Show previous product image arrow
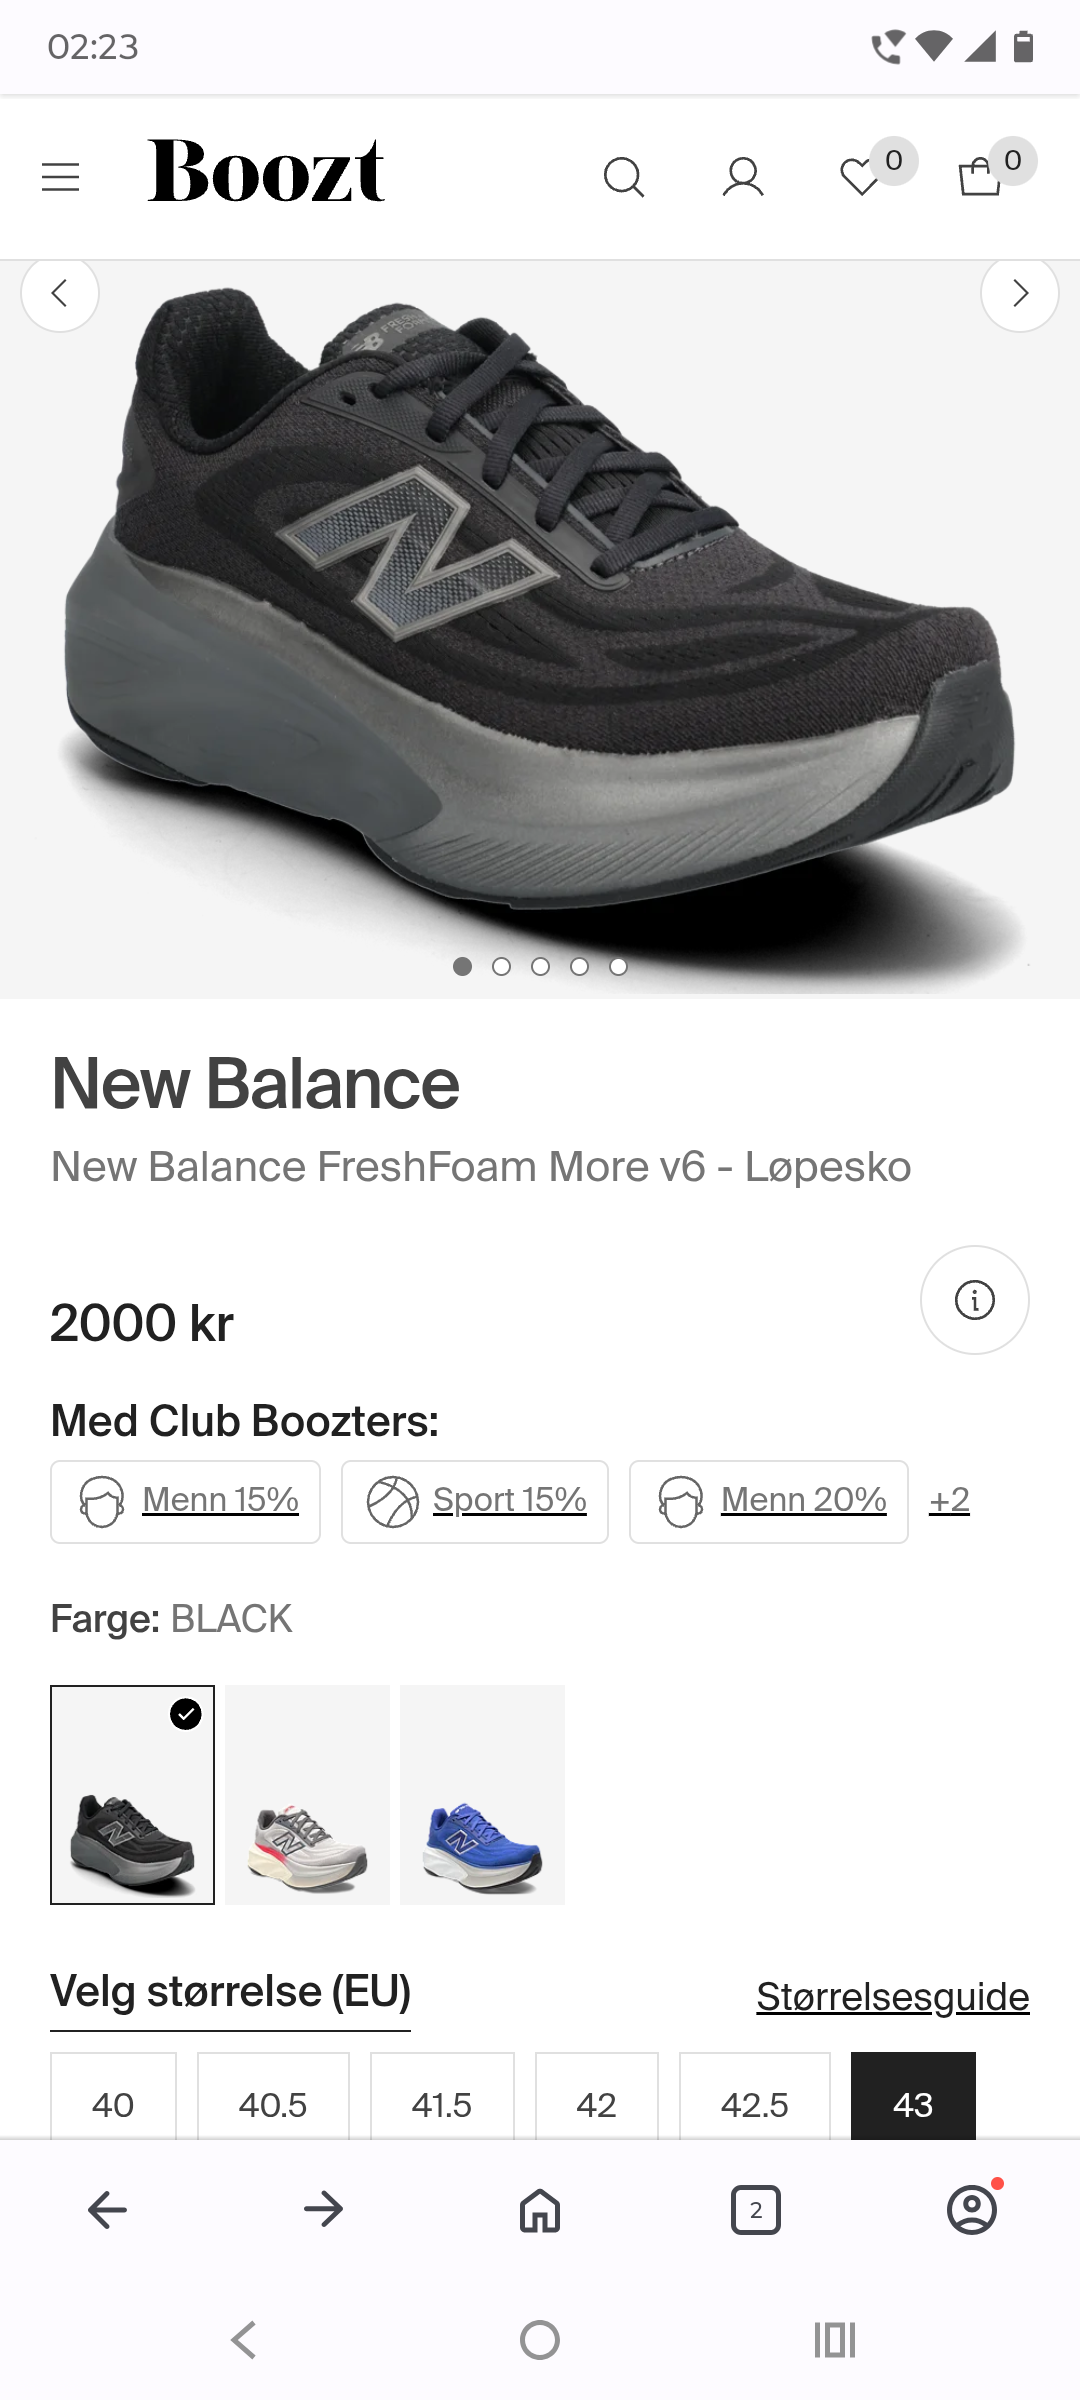This screenshot has width=1080, height=2400. (x=60, y=293)
